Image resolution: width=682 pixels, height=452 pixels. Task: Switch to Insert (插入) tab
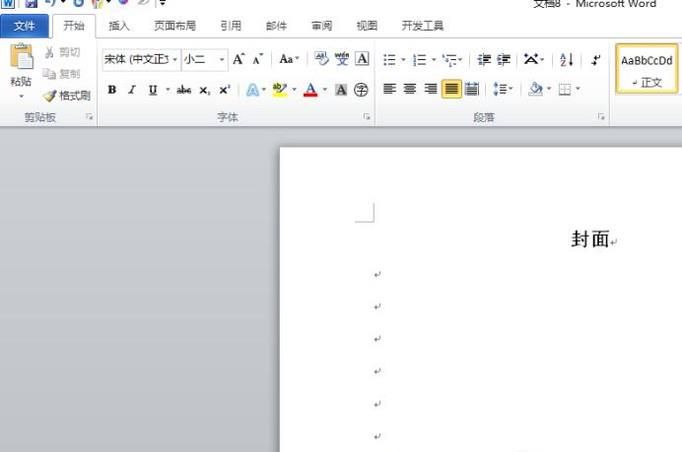119,26
